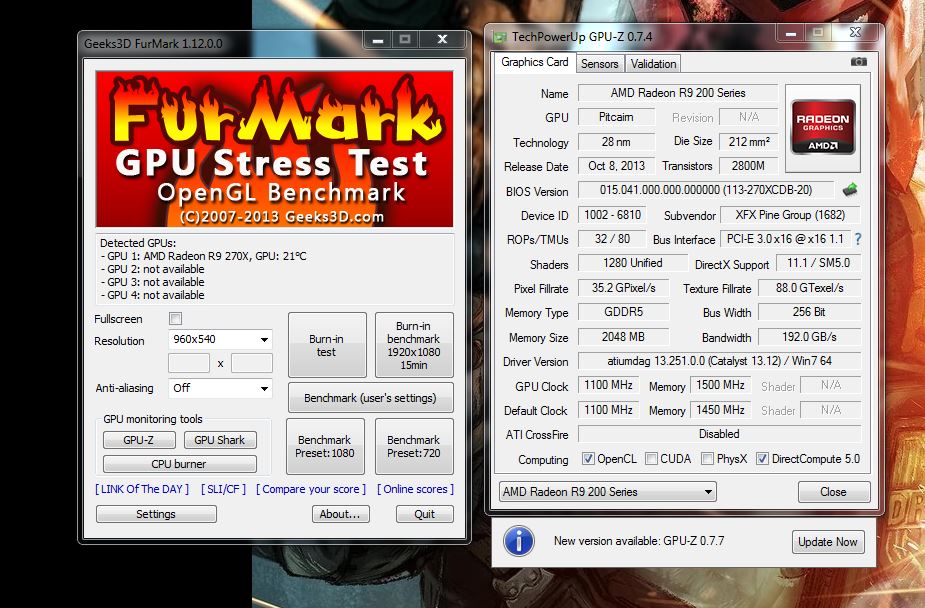Click the custom resolution width field
The image size is (925, 608).
pyautogui.click(x=189, y=363)
